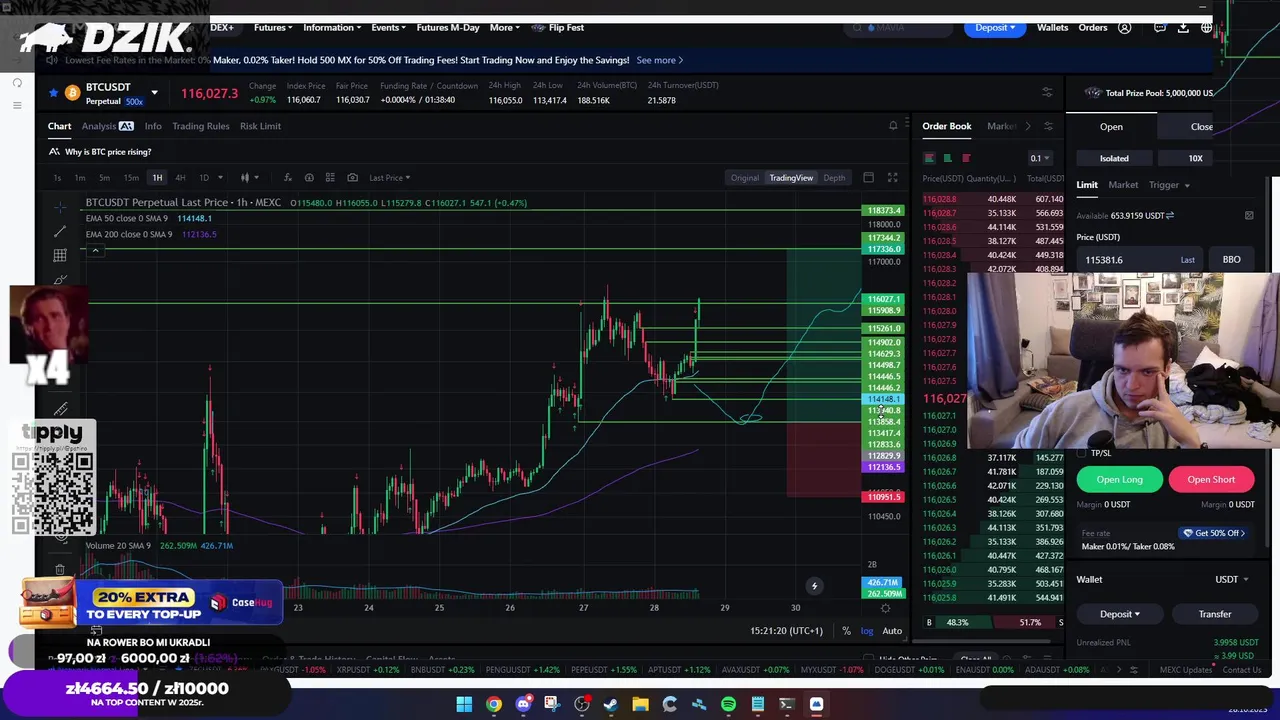Viewport: 1280px width, 720px height.
Task: Select the TradingView chart view
Action: click(x=791, y=178)
